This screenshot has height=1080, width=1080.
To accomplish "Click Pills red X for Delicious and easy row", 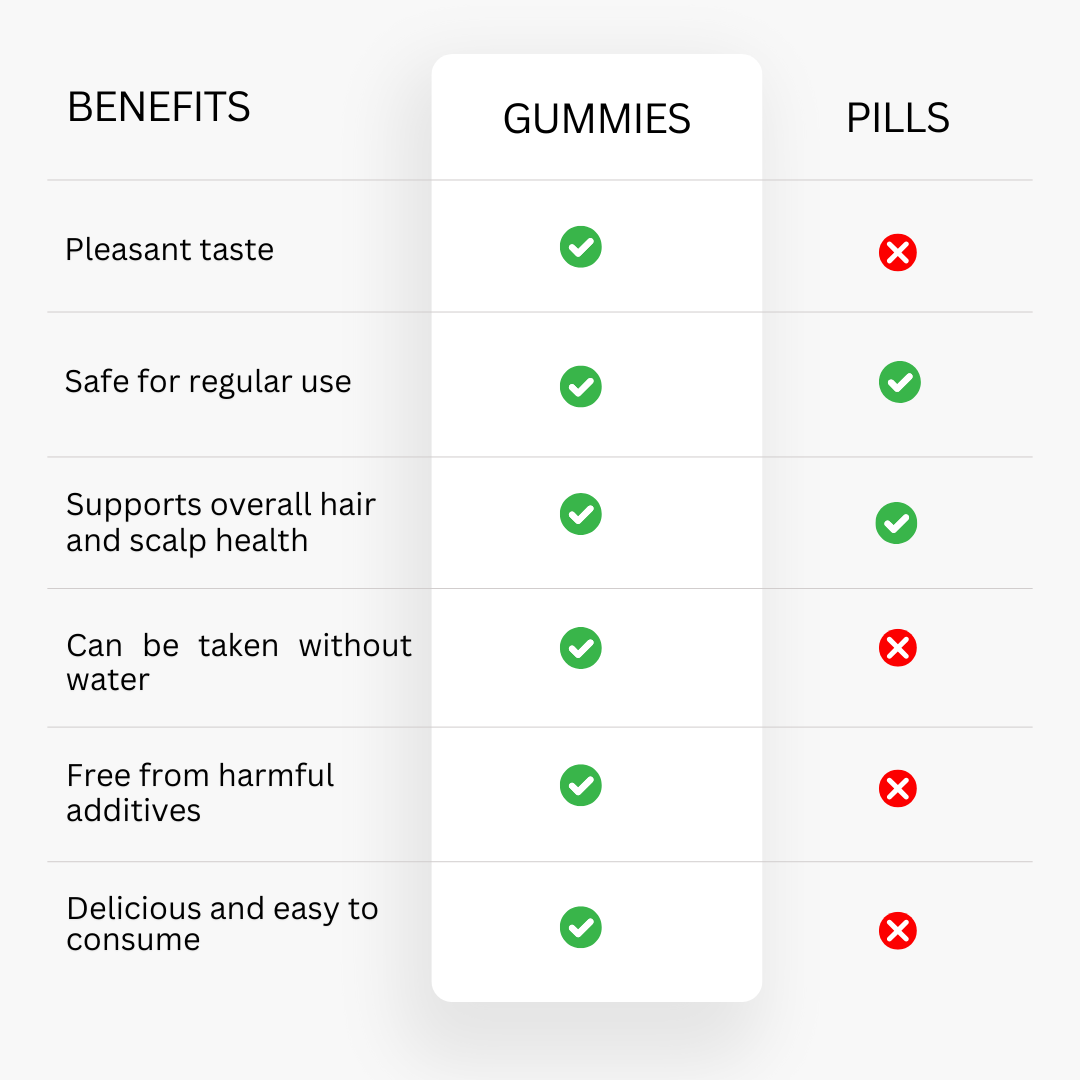I will 897,931.
